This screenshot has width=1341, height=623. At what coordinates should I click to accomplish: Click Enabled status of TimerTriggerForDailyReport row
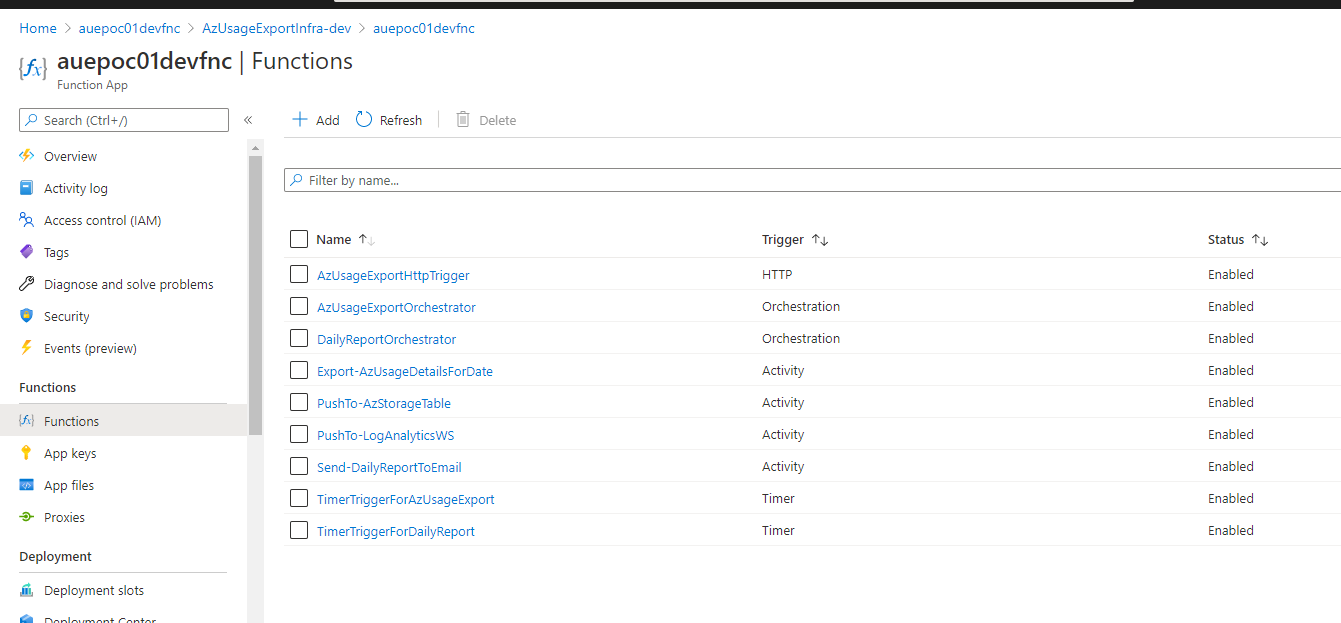pos(1231,530)
